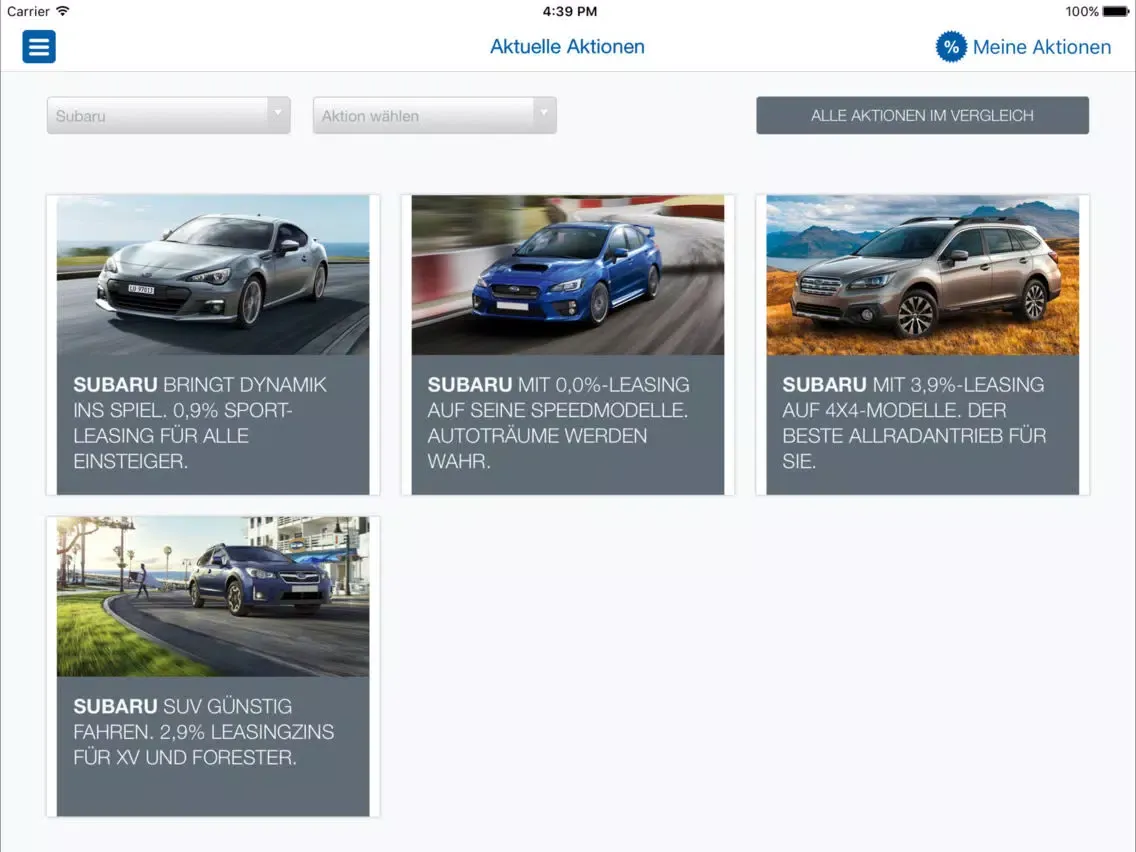Open the Aktion wählen dropdown
Screen dimensions: 1136x852
[435, 115]
